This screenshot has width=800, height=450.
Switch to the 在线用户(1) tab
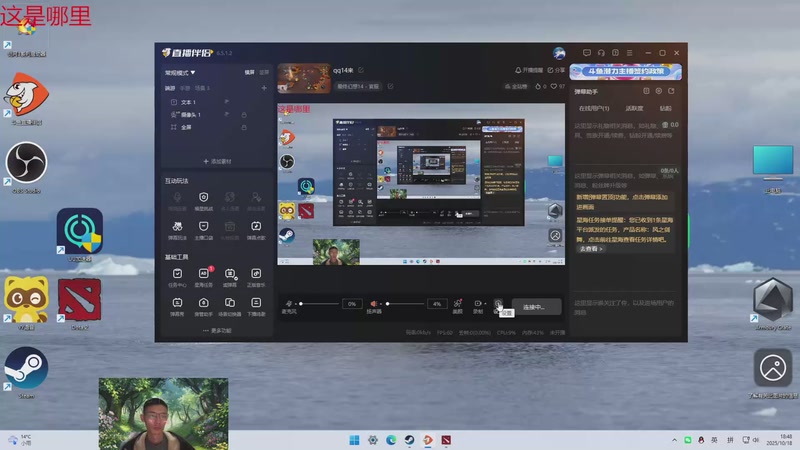pos(594,108)
